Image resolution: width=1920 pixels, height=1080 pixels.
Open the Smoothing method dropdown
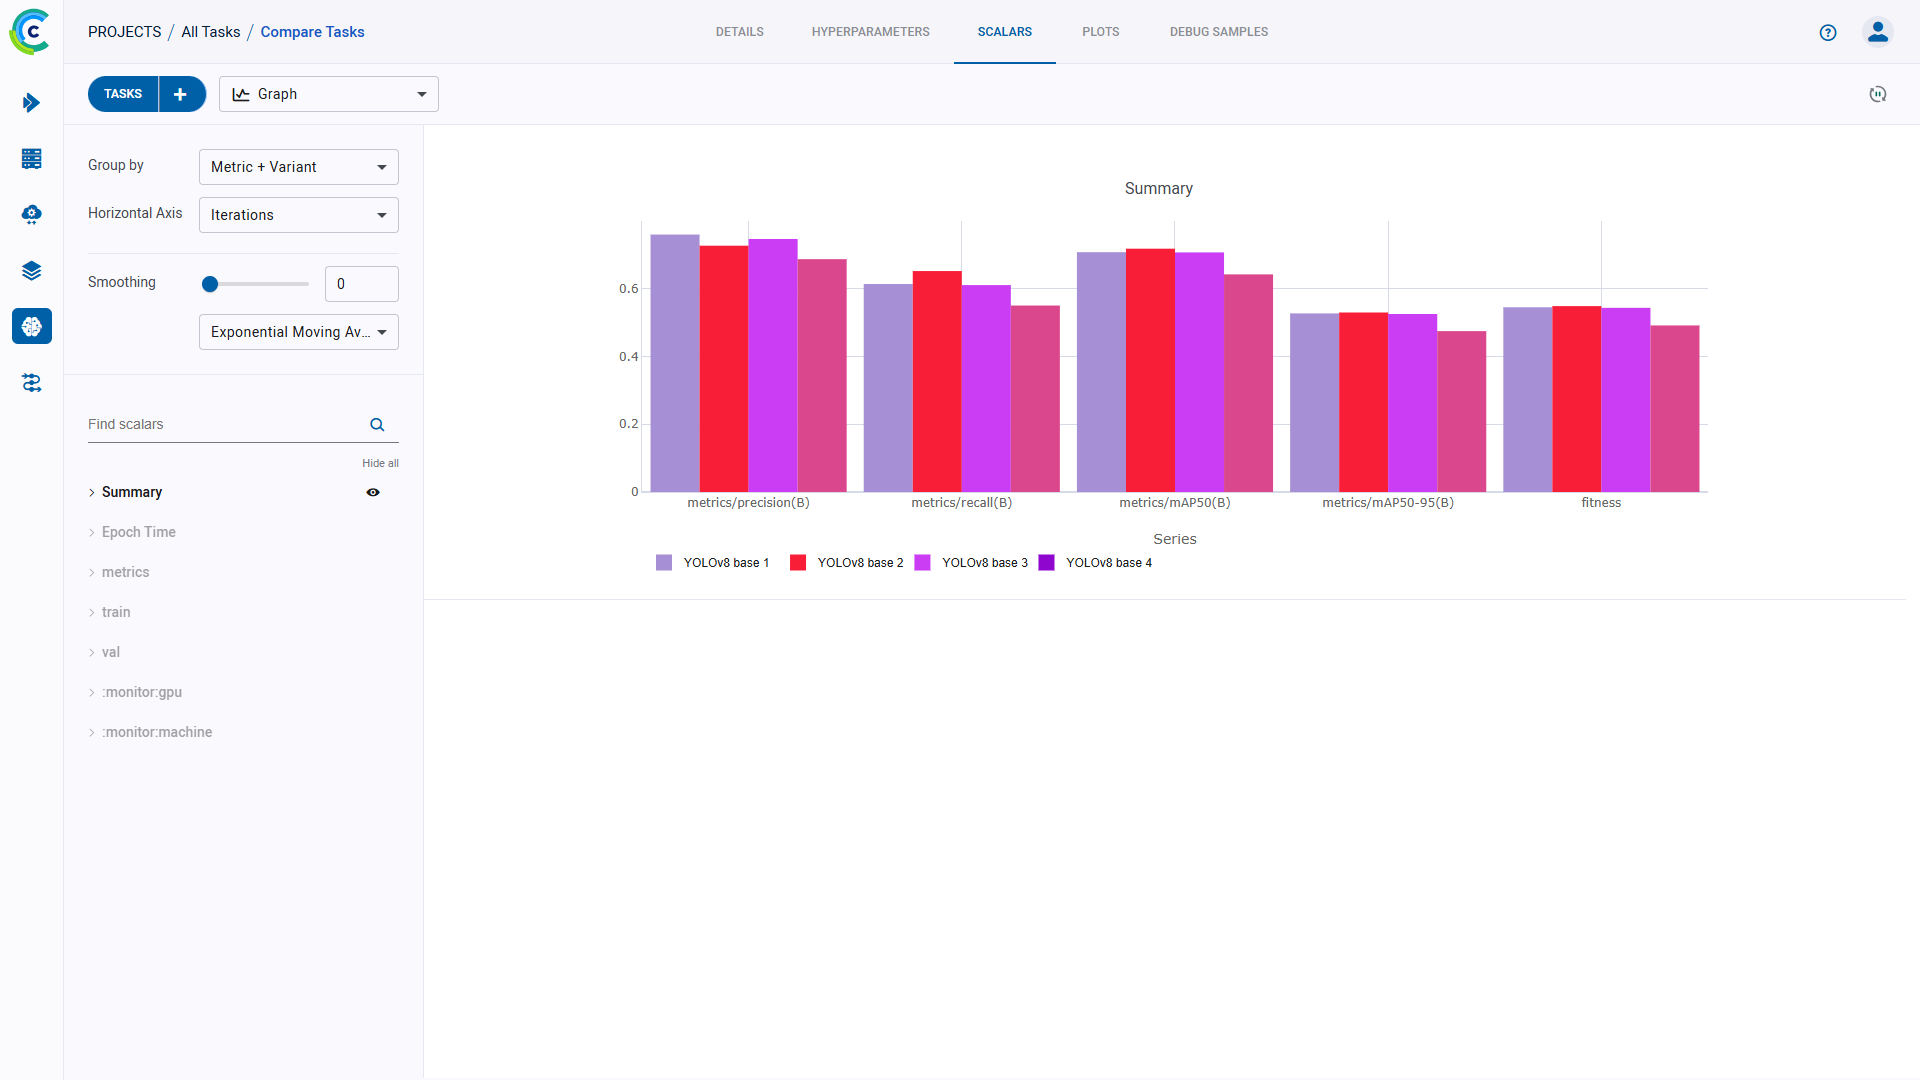(297, 331)
